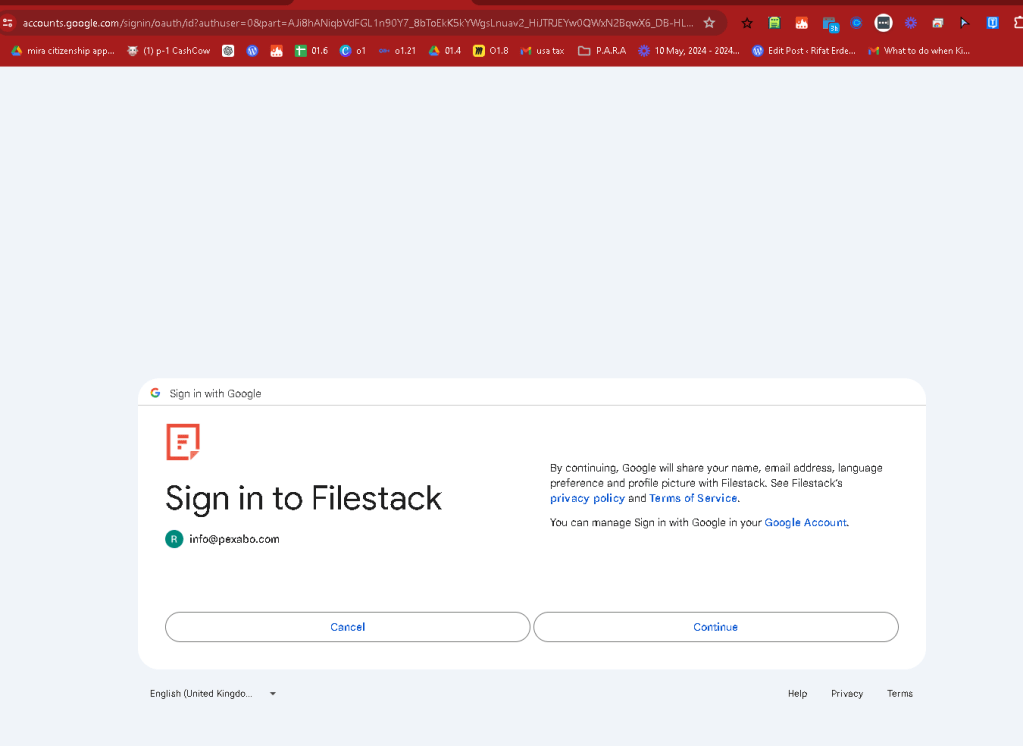Screen dimensions: 1023x746
Task: Open the ChatGPT icon bookmark
Action: click(228, 50)
